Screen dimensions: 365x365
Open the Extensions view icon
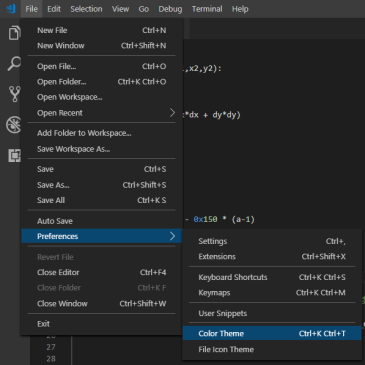(14, 155)
